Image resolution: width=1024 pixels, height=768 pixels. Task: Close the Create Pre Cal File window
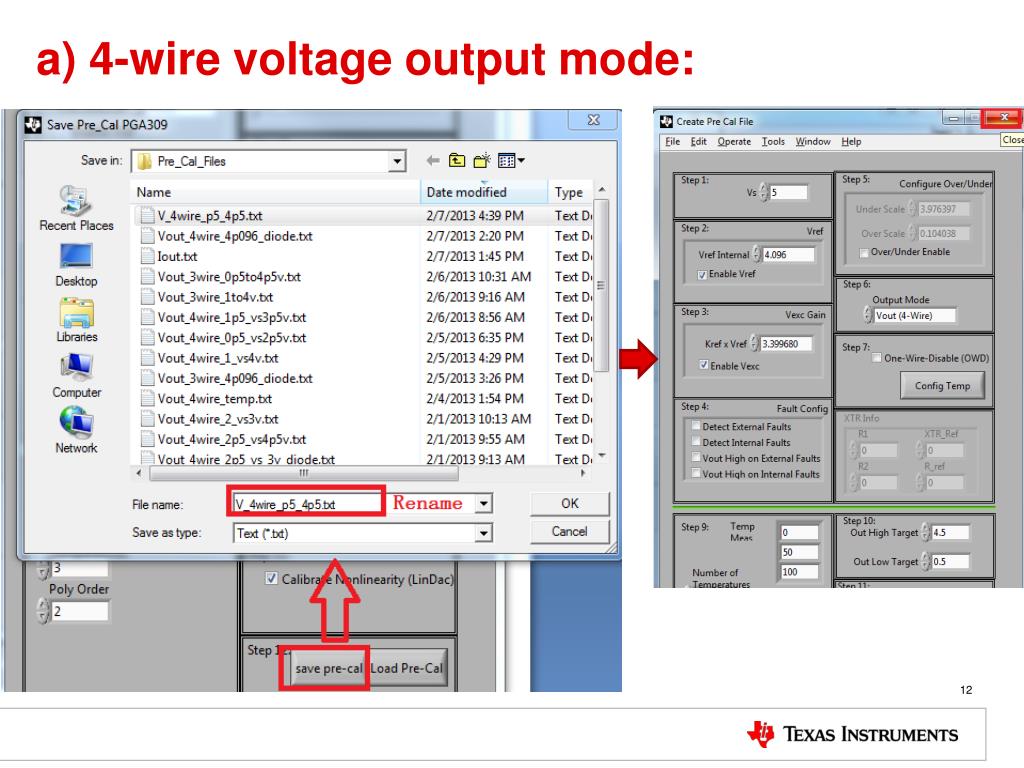1004,118
